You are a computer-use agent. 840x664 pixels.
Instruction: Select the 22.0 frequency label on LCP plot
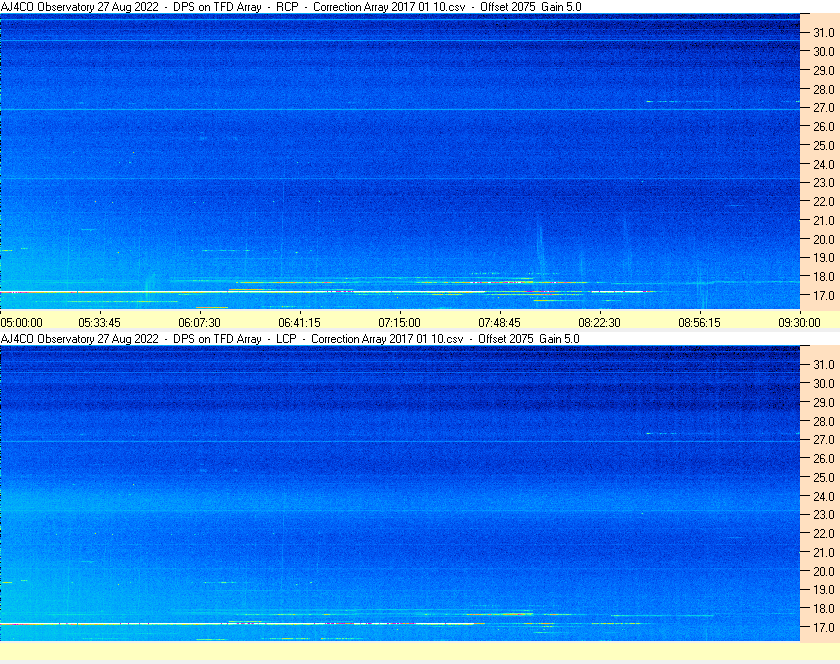(824, 533)
